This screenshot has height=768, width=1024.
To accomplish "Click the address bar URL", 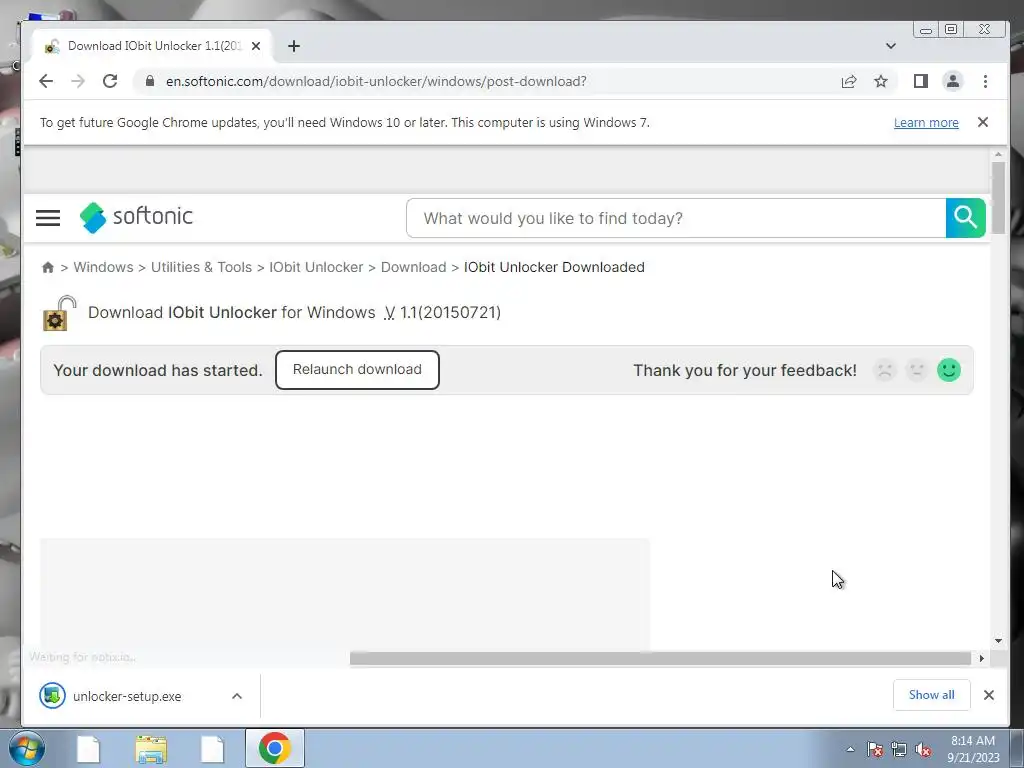I will pyautogui.click(x=376, y=81).
